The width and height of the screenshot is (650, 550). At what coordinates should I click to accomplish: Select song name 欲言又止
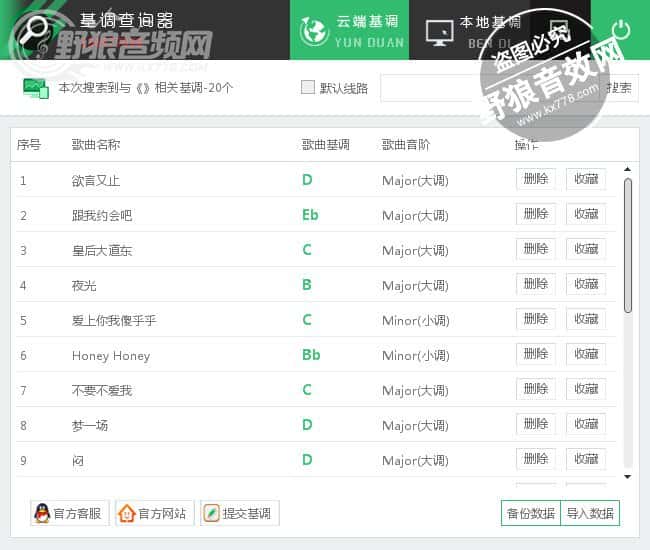(96, 181)
